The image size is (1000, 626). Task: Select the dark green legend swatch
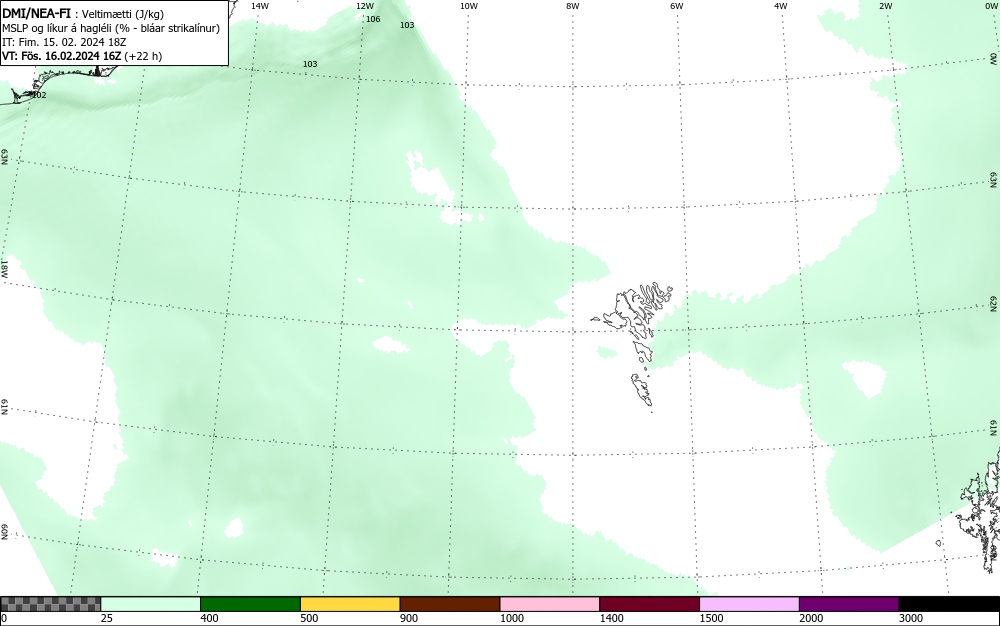coord(250,604)
